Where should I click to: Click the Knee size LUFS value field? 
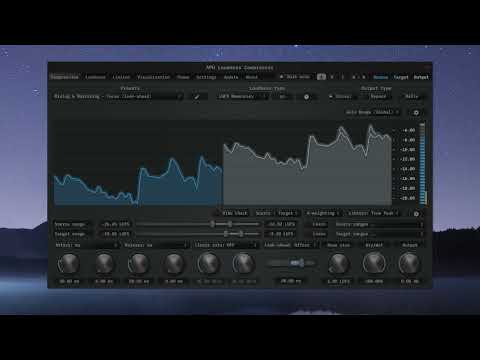click(339, 281)
